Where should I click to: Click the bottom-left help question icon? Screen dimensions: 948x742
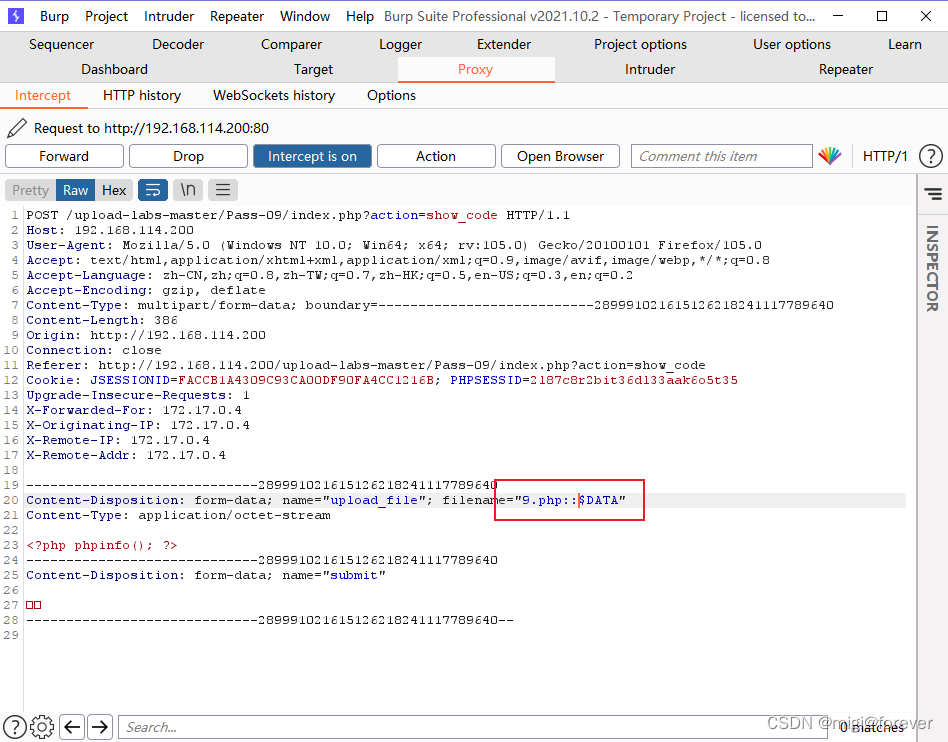click(x=15, y=727)
